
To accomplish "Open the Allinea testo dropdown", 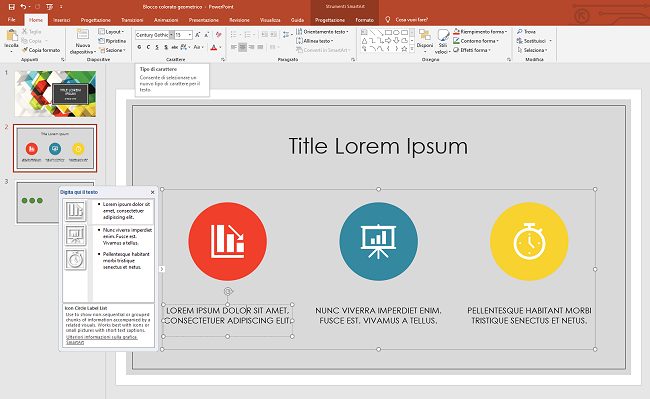I will tap(315, 41).
